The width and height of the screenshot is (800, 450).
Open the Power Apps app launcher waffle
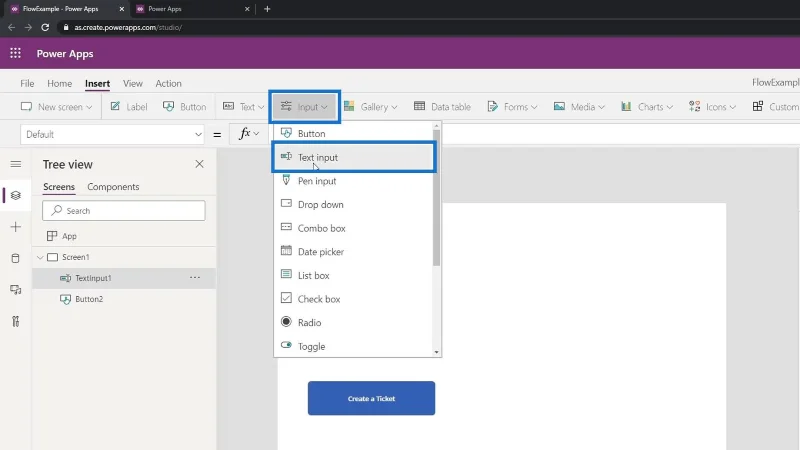[15, 53]
